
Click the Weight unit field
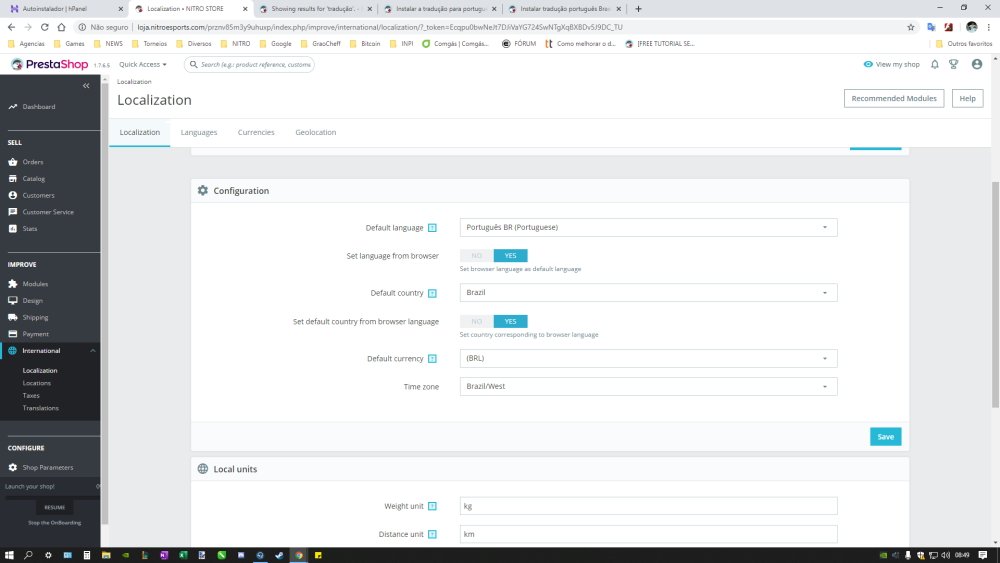point(648,506)
